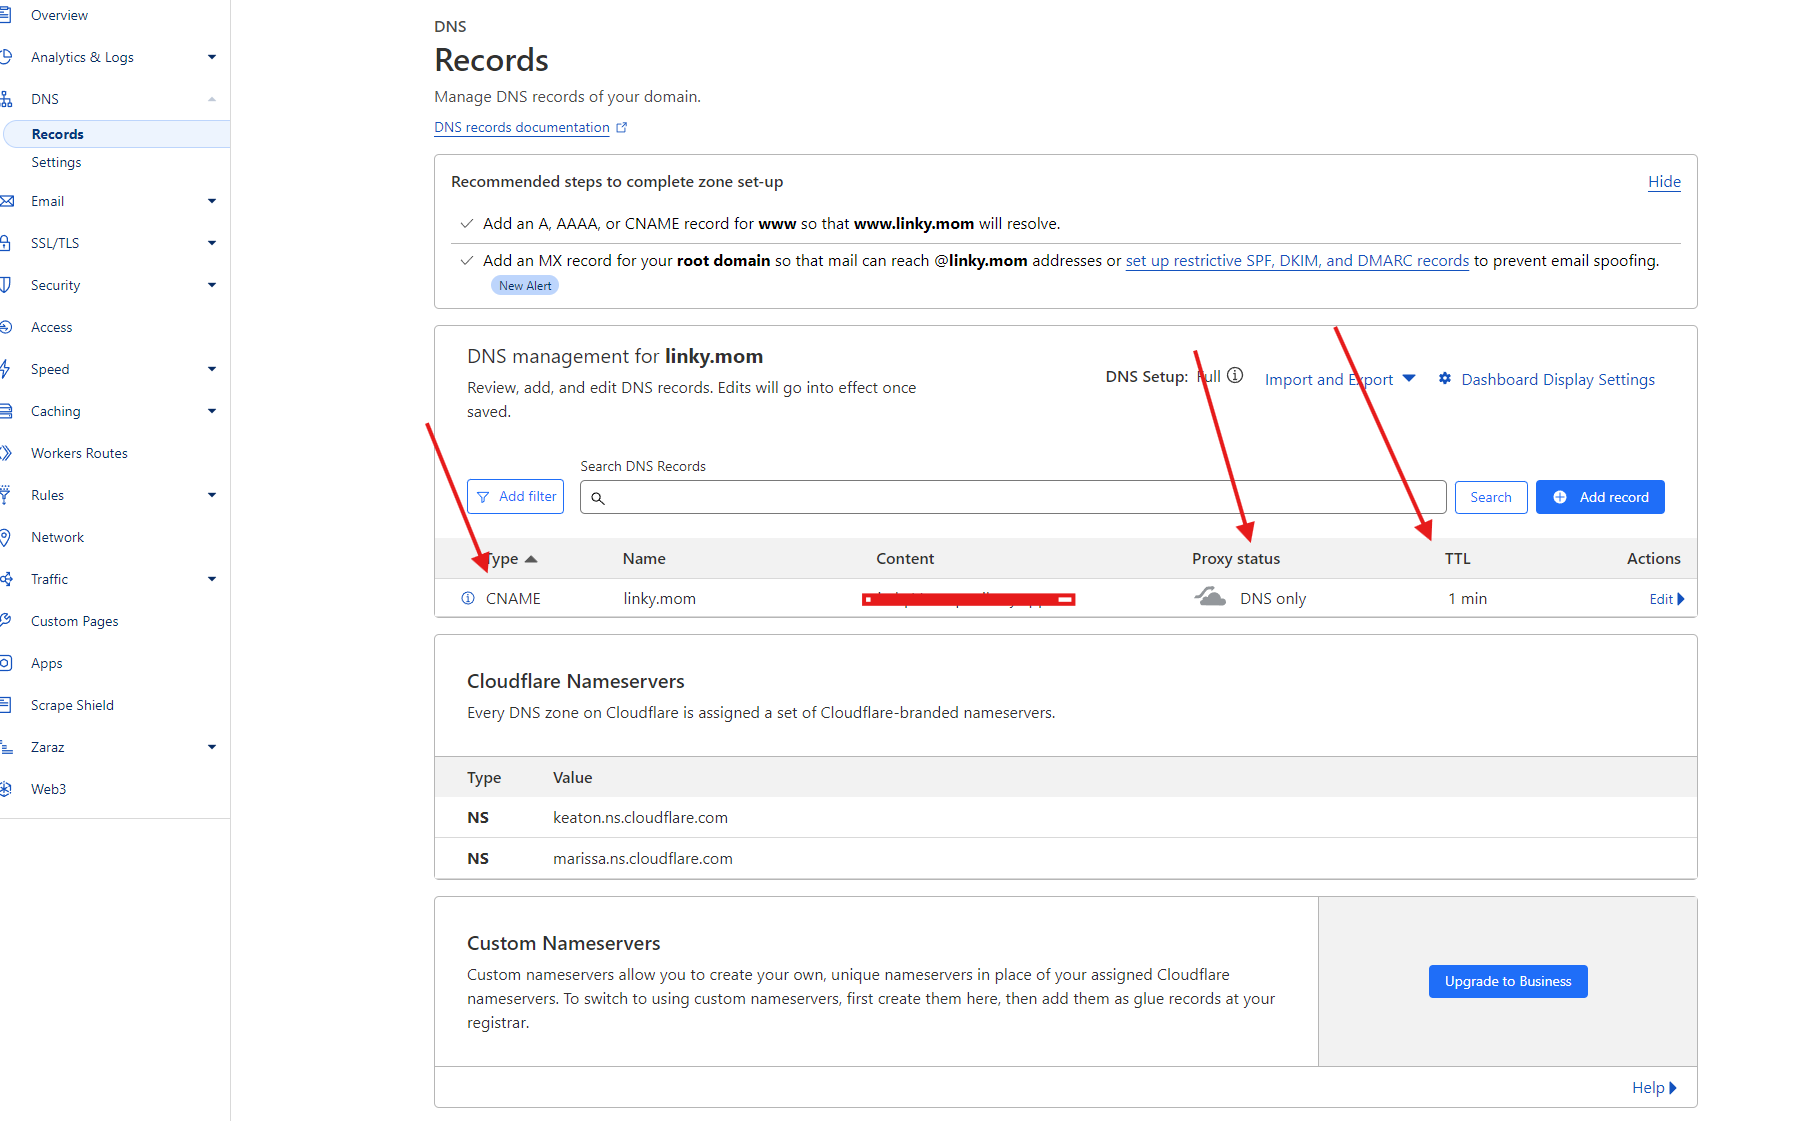Click the TTL column header
This screenshot has width=1817, height=1121.
coord(1457,559)
